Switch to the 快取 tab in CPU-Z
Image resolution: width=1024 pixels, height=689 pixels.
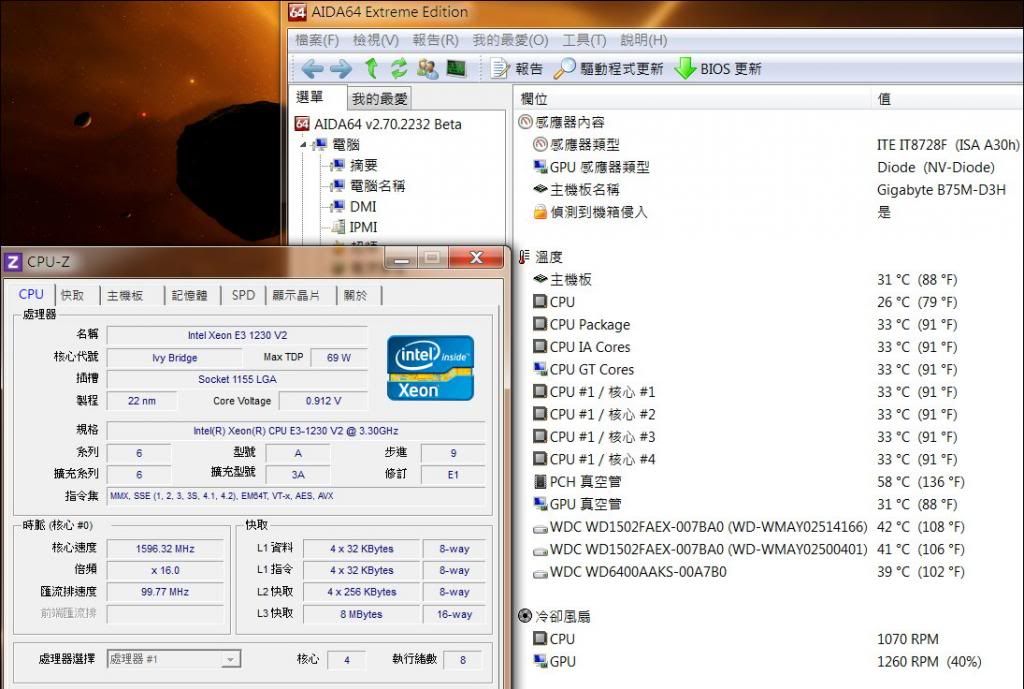pos(72,295)
